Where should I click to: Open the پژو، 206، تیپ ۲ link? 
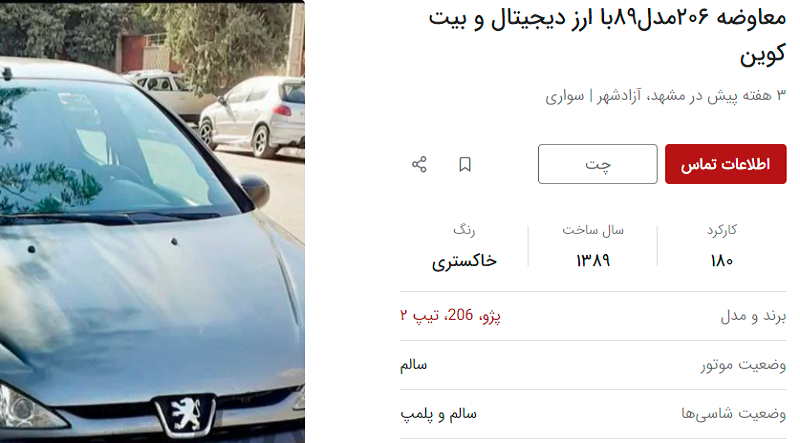pyautogui.click(x=451, y=316)
